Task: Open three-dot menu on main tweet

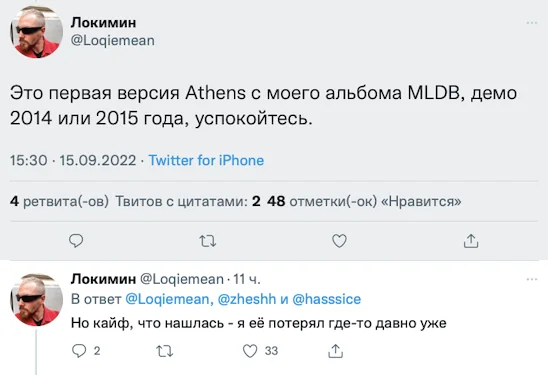Action: pyautogui.click(x=532, y=23)
